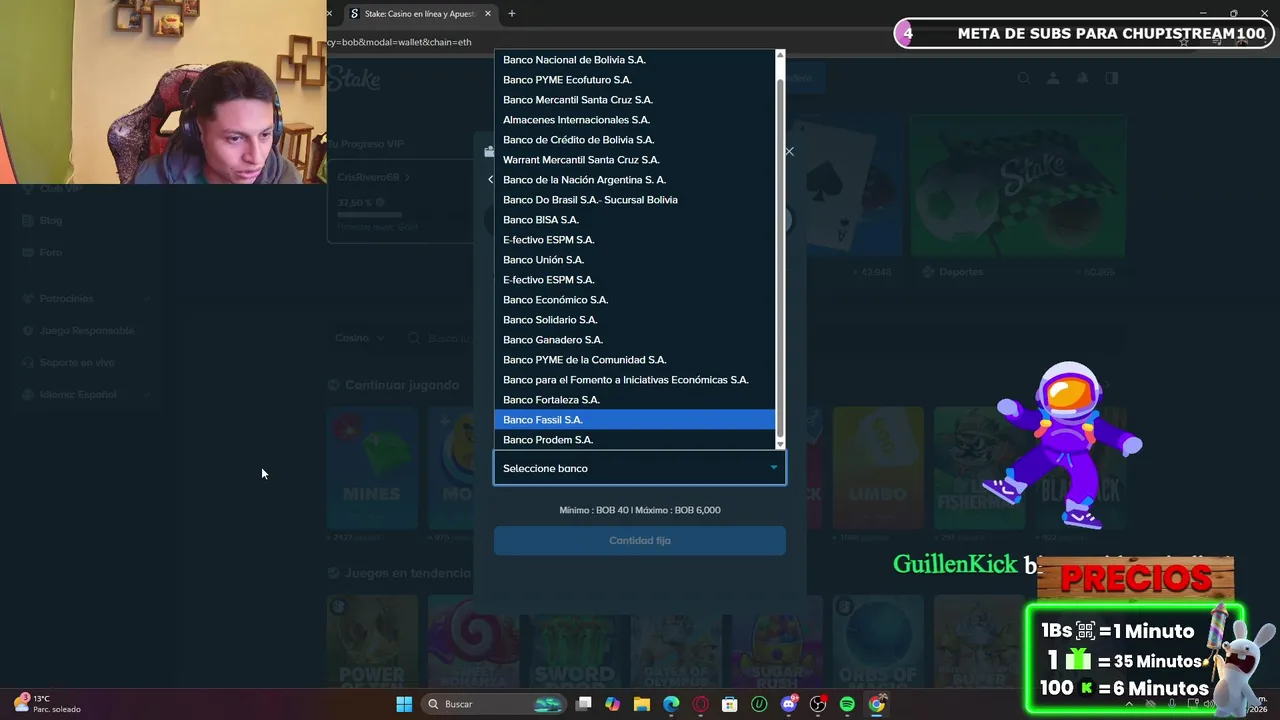1280x720 pixels.
Task: Open the Stake search magnifier icon
Action: tap(1023, 78)
